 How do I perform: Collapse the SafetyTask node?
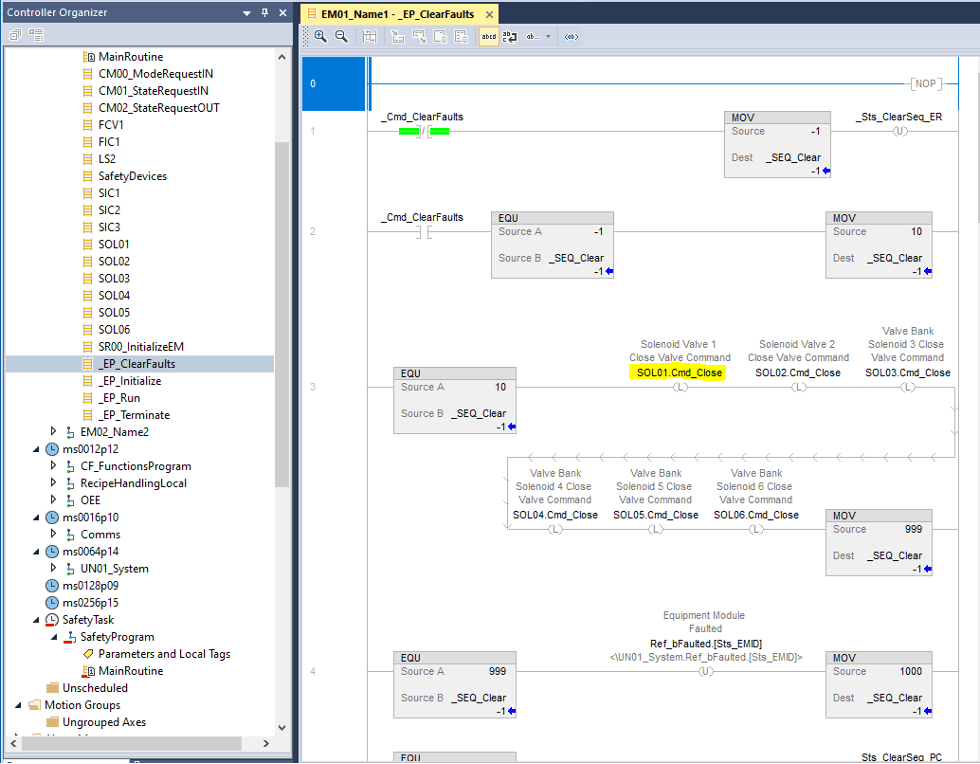(x=36, y=620)
